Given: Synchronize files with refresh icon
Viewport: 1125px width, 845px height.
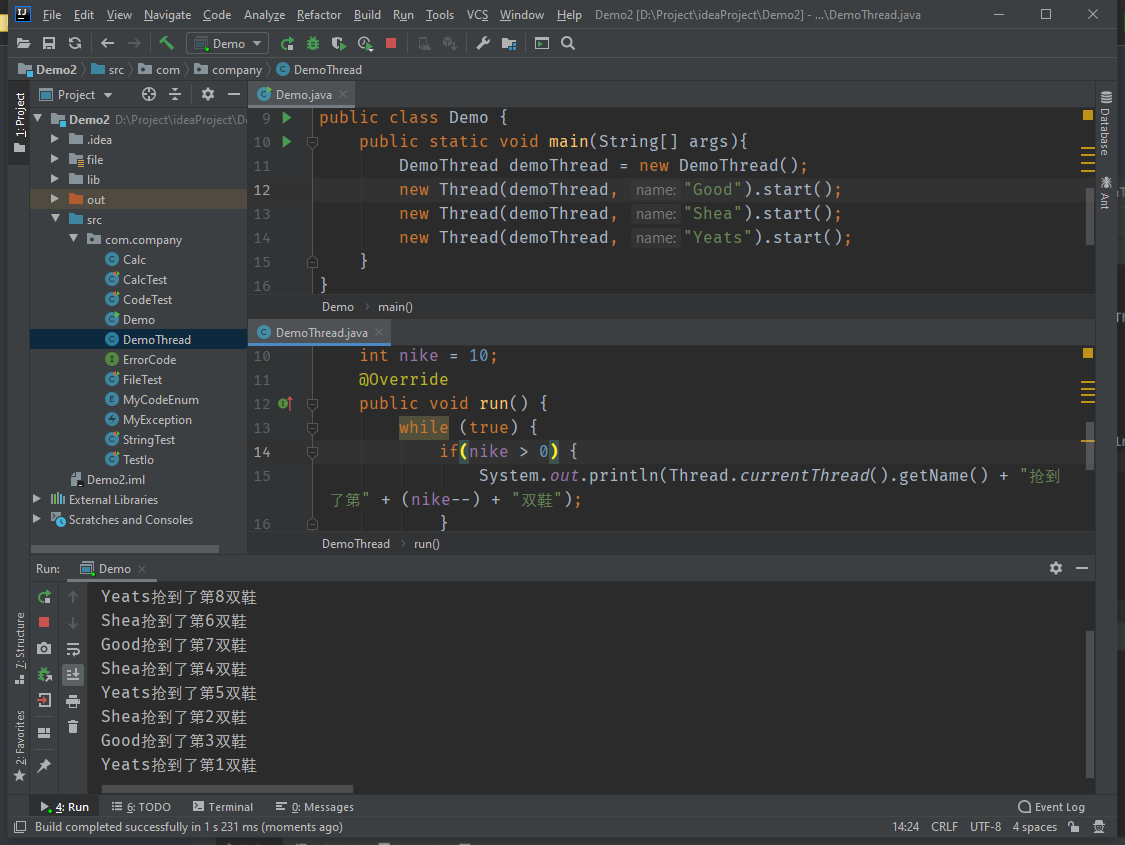Looking at the screenshot, I should point(75,44).
